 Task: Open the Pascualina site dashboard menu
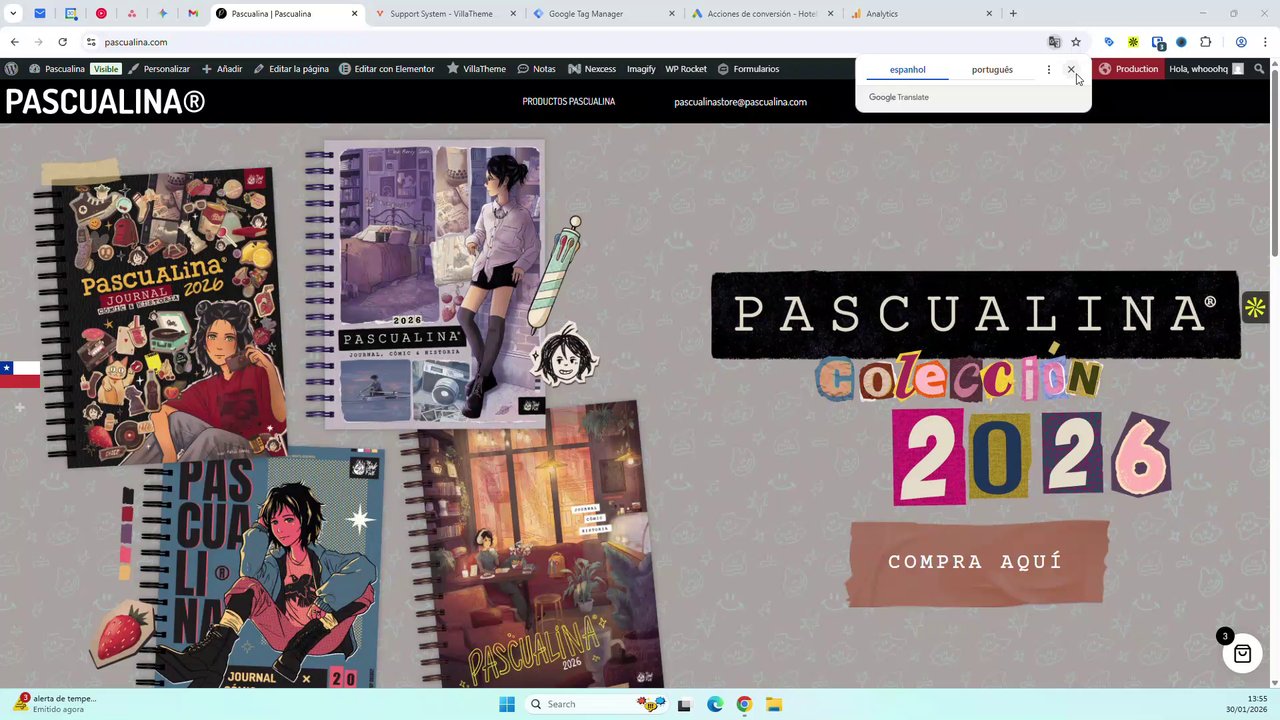(x=57, y=69)
